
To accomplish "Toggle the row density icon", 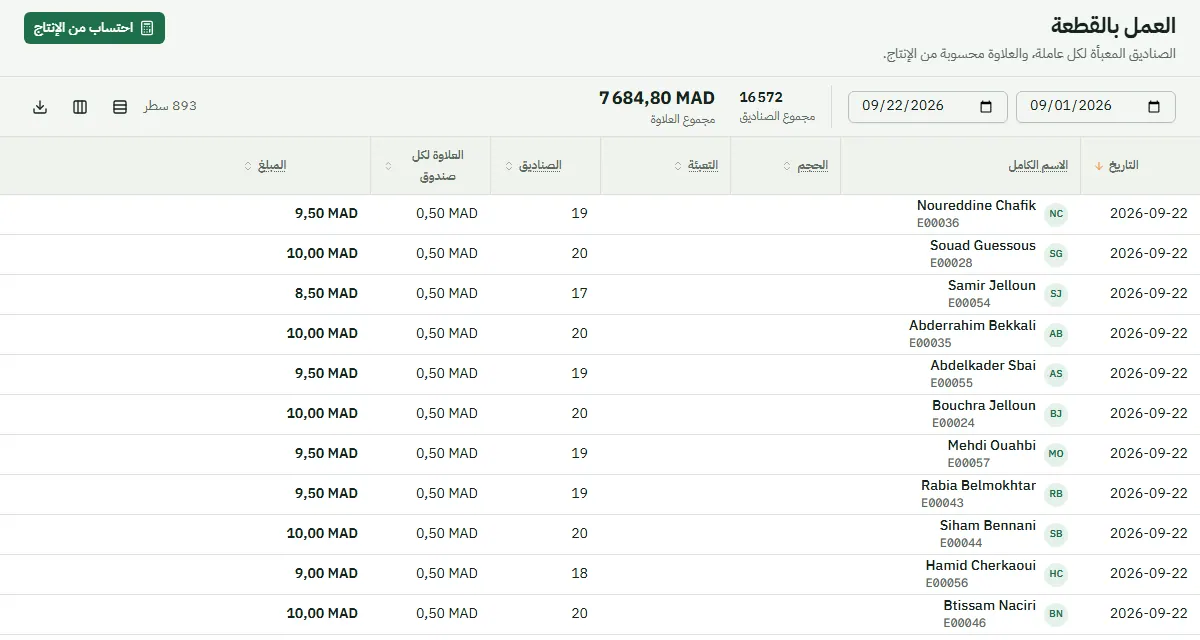I will click(x=120, y=107).
